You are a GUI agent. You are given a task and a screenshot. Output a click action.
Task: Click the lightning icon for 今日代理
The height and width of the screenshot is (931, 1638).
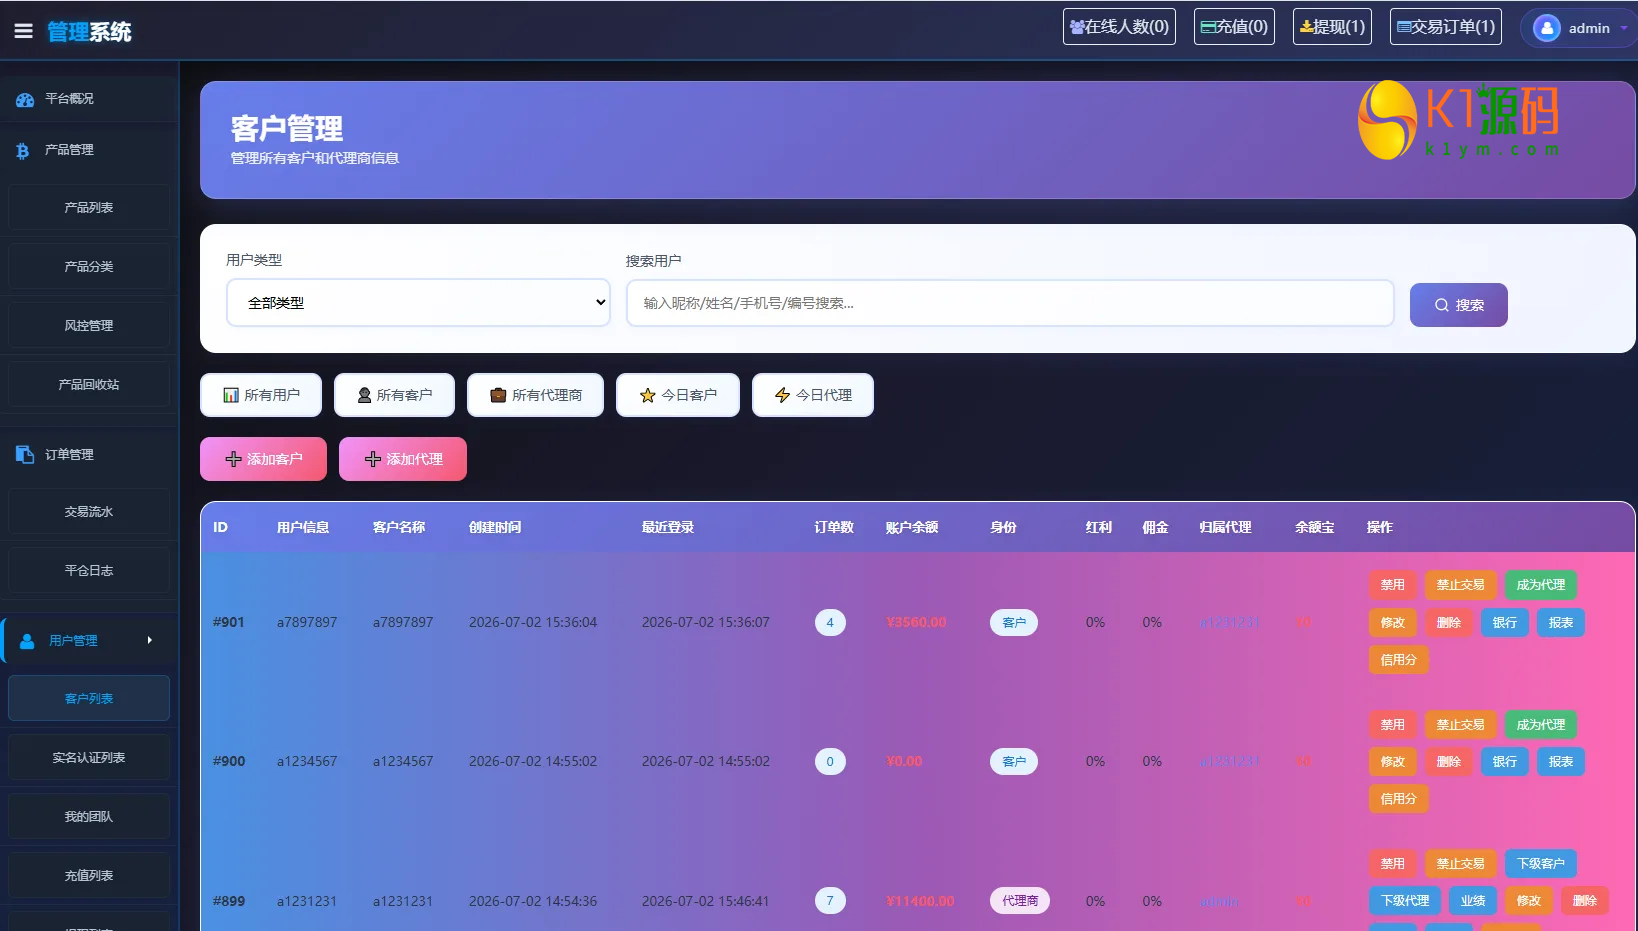click(782, 395)
